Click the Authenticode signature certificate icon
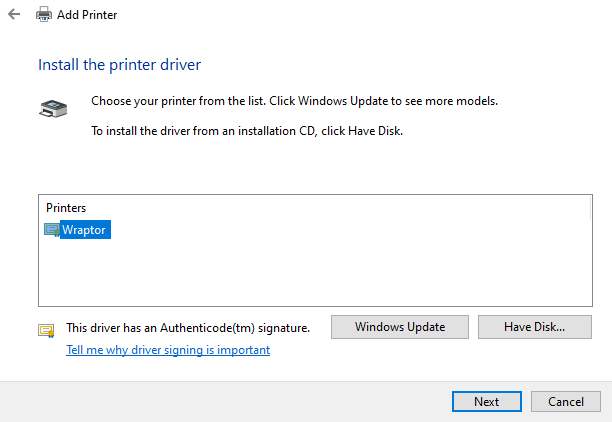The width and height of the screenshot is (612, 422). (x=46, y=329)
